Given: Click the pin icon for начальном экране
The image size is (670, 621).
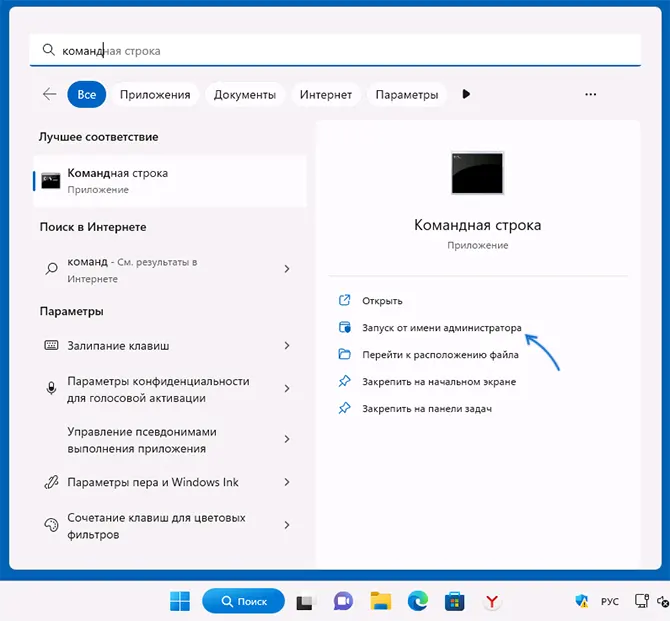Looking at the screenshot, I should click(x=344, y=381).
